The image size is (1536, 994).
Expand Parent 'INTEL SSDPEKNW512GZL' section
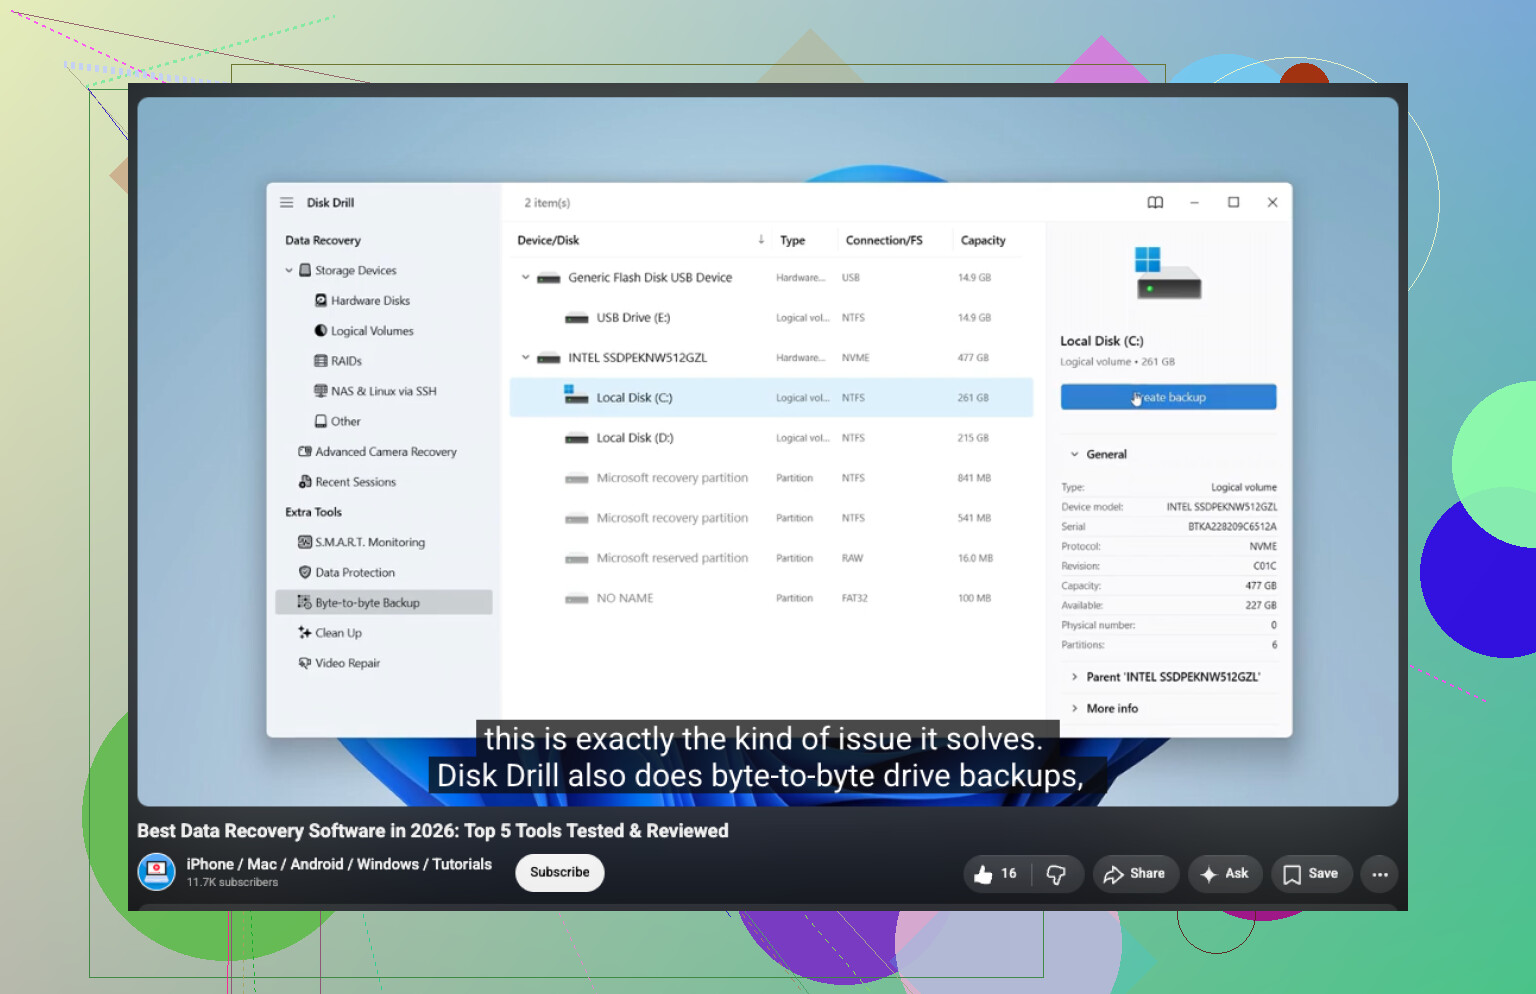point(1165,677)
